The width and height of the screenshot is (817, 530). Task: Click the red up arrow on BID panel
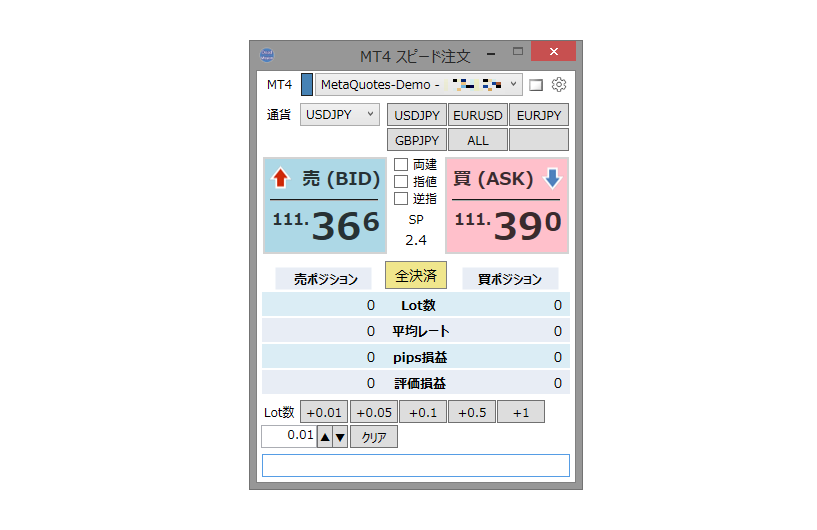tap(280, 178)
